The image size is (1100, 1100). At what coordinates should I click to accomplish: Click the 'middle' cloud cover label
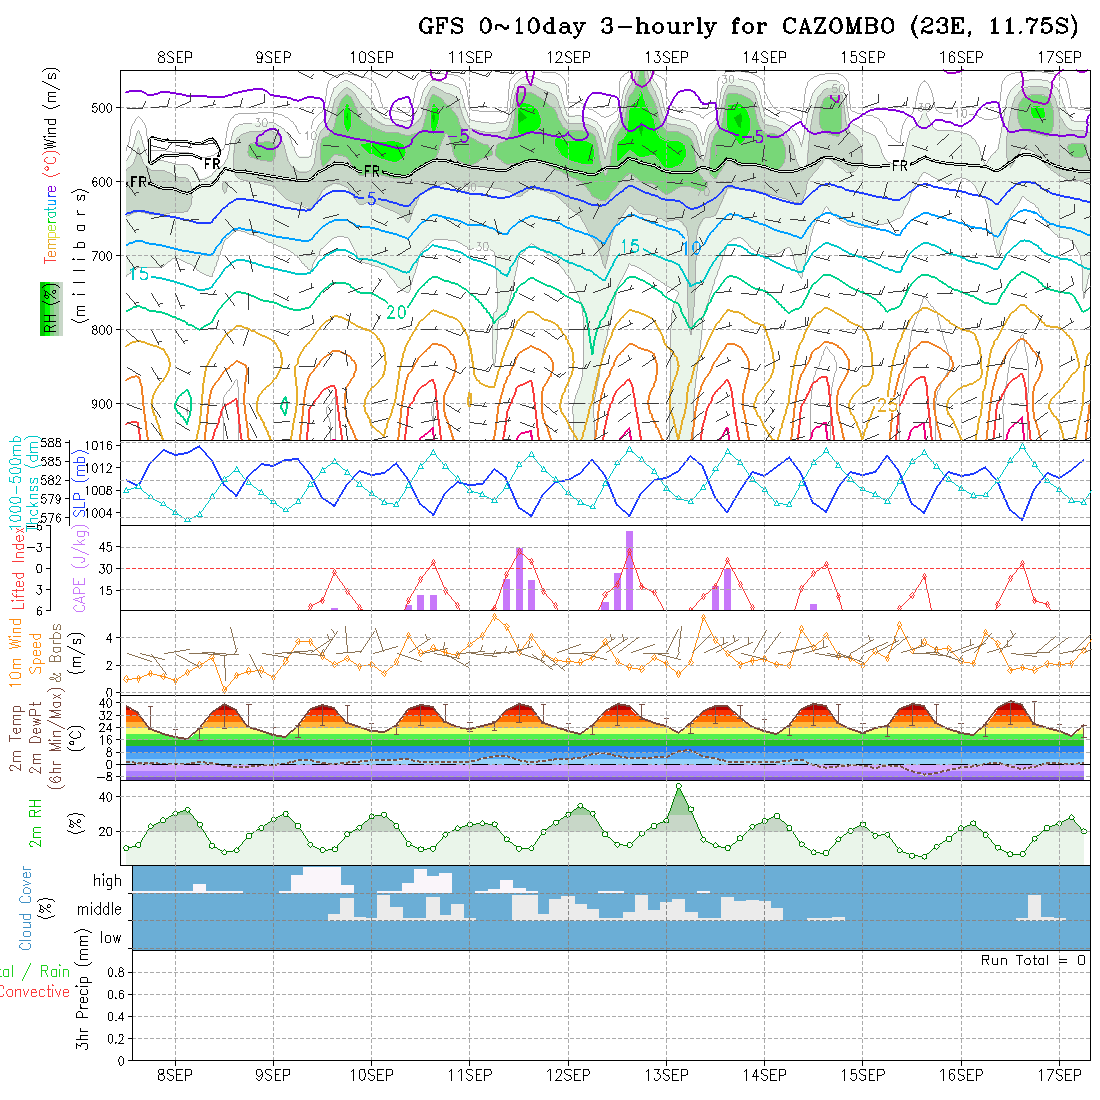pos(100,910)
